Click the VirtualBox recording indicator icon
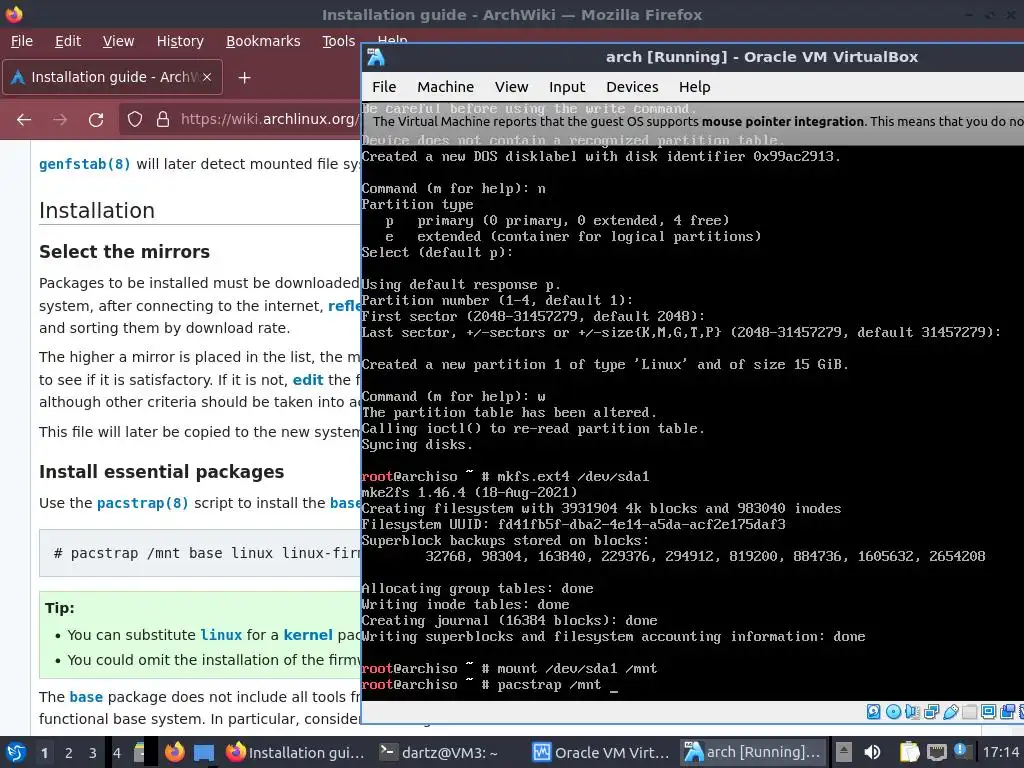 pos(1008,712)
